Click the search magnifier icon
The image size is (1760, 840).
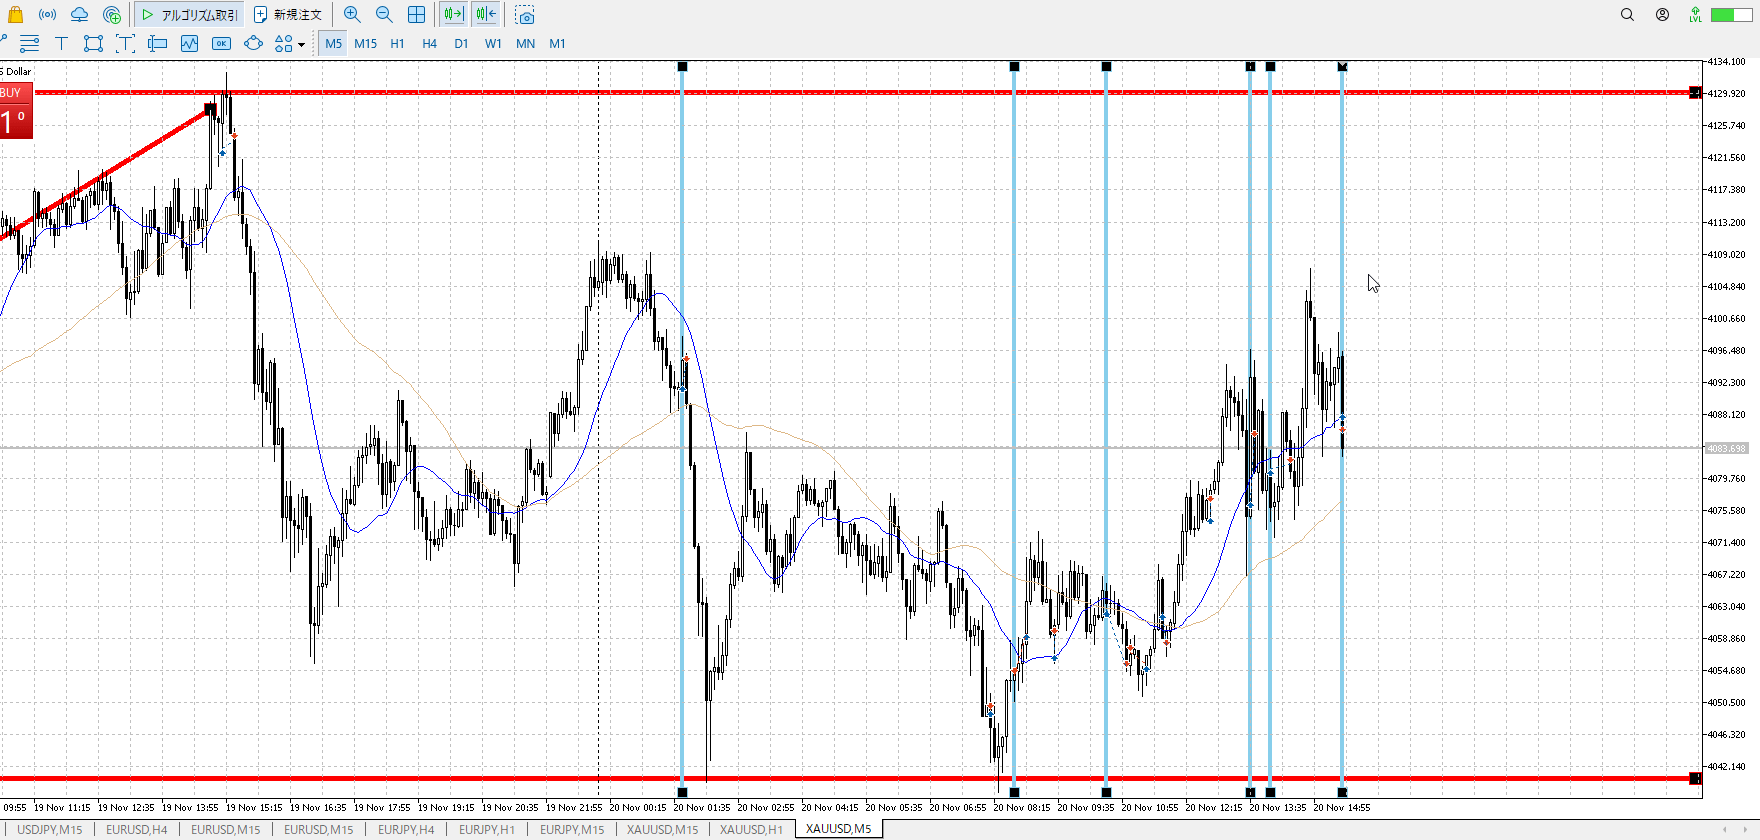pyautogui.click(x=1627, y=14)
